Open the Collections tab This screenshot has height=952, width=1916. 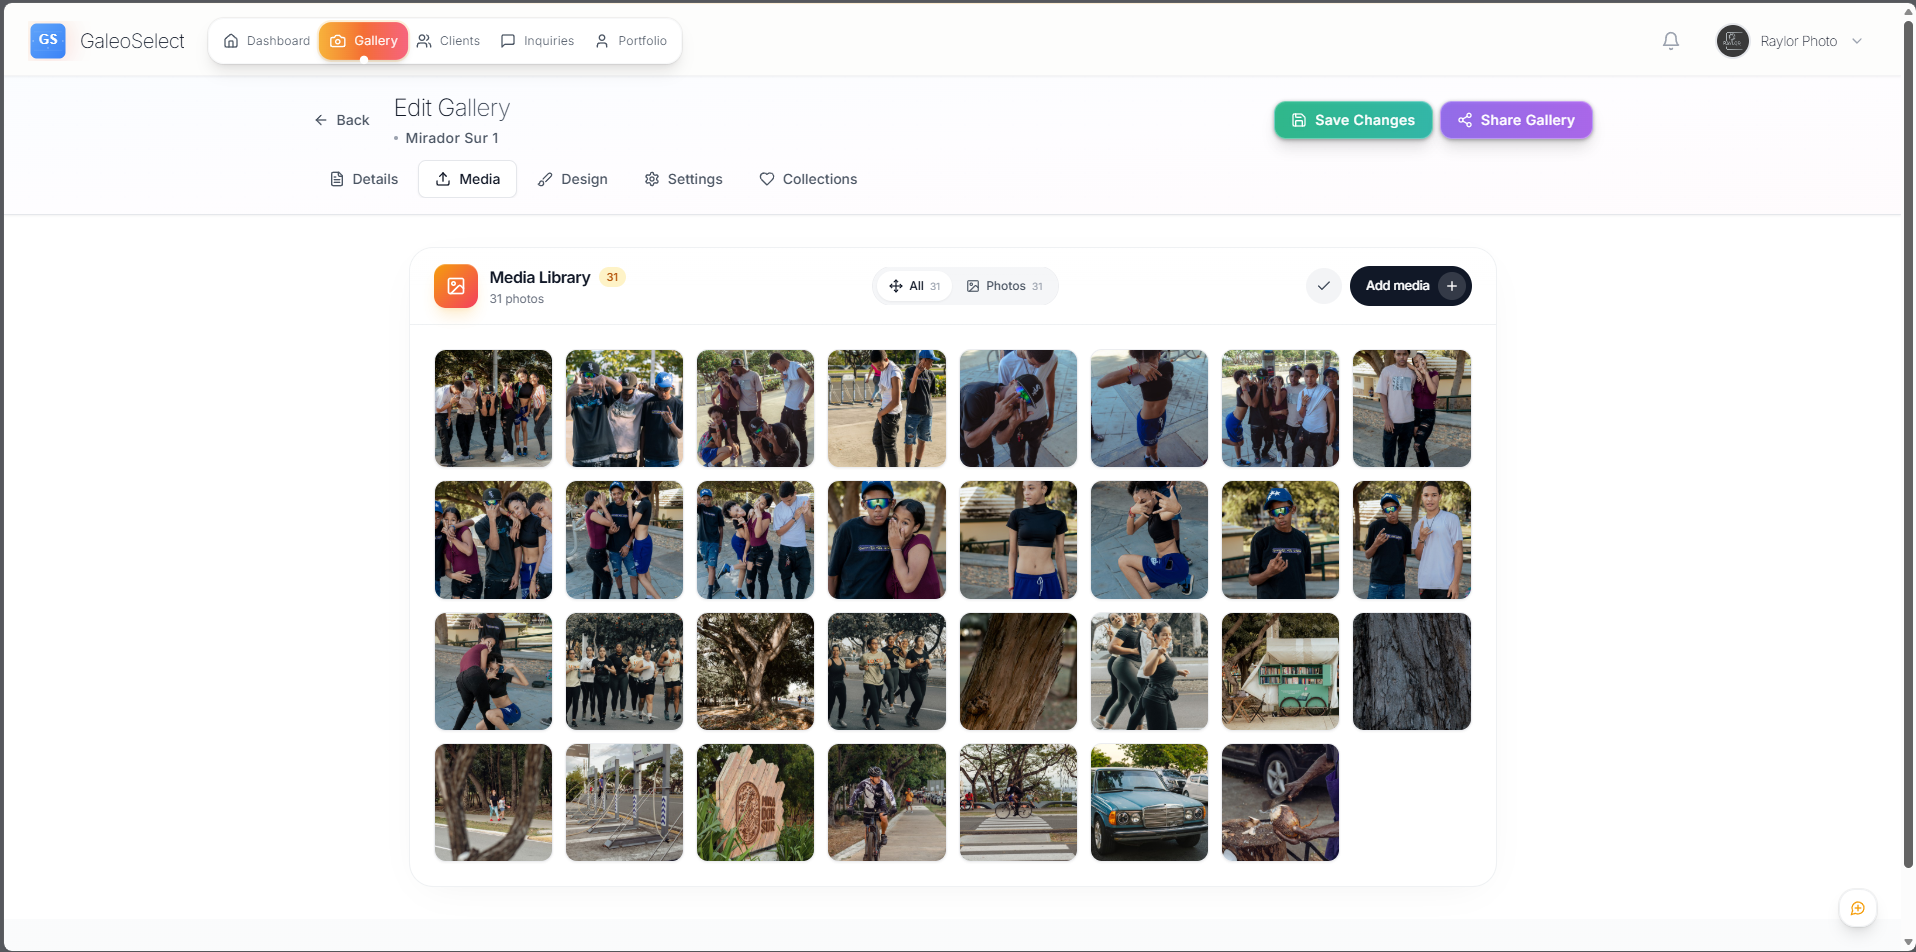[808, 179]
